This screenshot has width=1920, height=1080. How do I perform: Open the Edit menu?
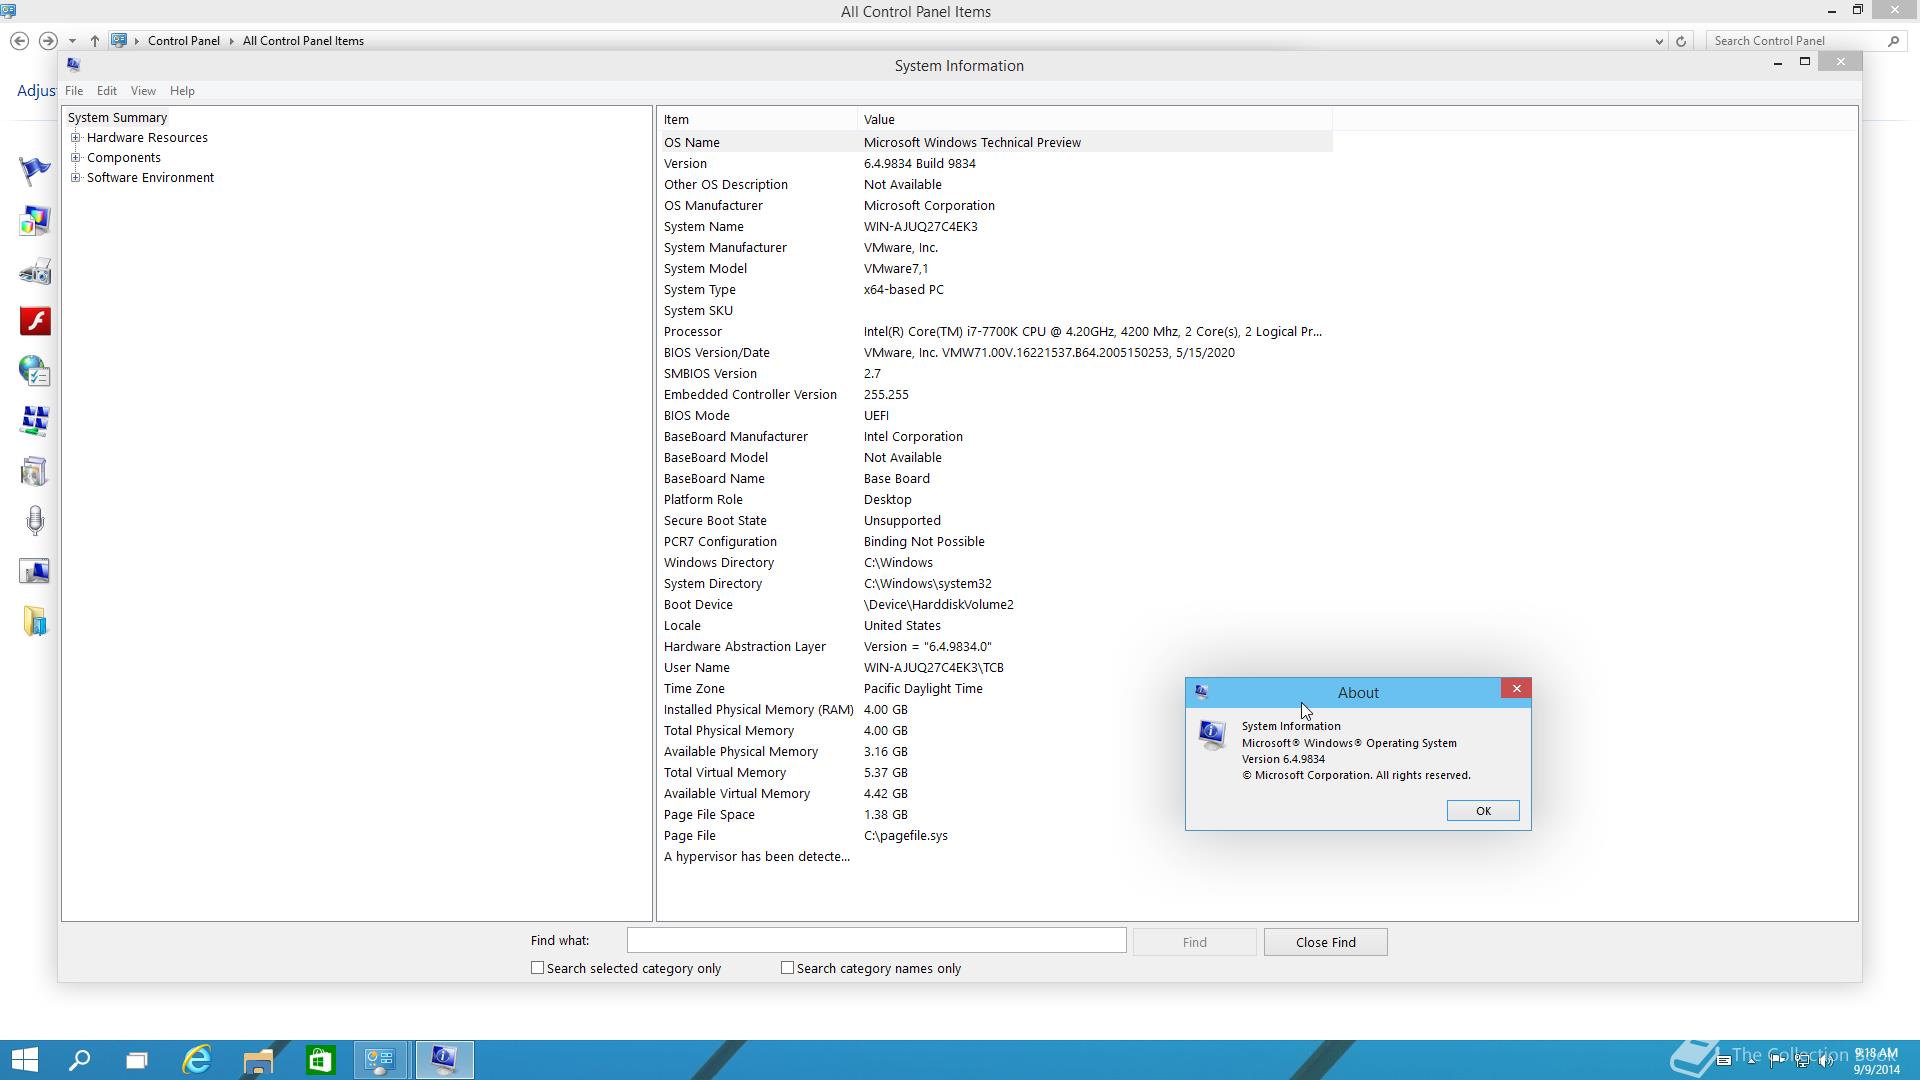(x=107, y=91)
